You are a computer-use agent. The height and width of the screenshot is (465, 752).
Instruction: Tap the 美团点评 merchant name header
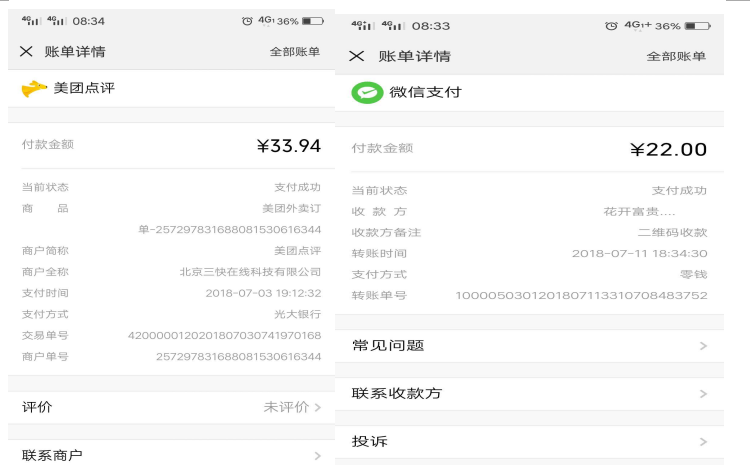[84, 88]
